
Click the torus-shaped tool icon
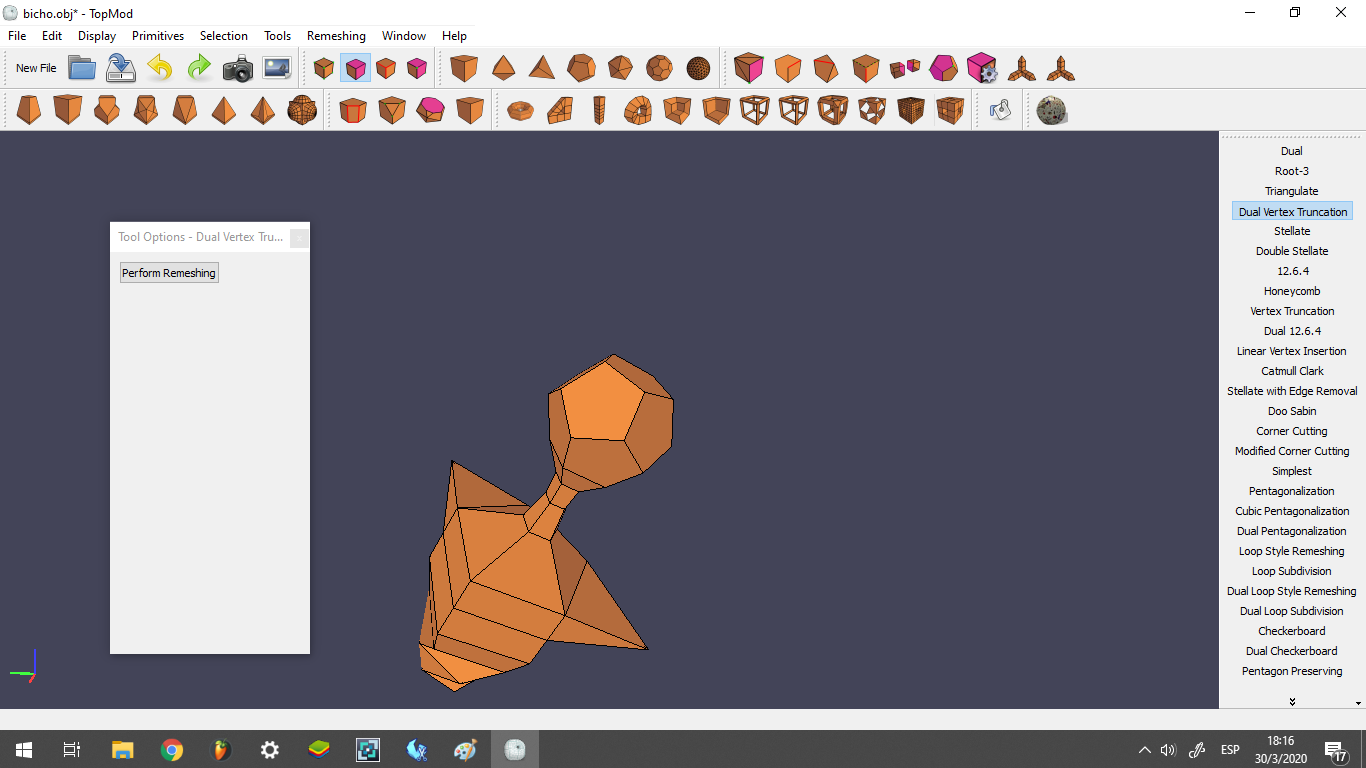(520, 110)
